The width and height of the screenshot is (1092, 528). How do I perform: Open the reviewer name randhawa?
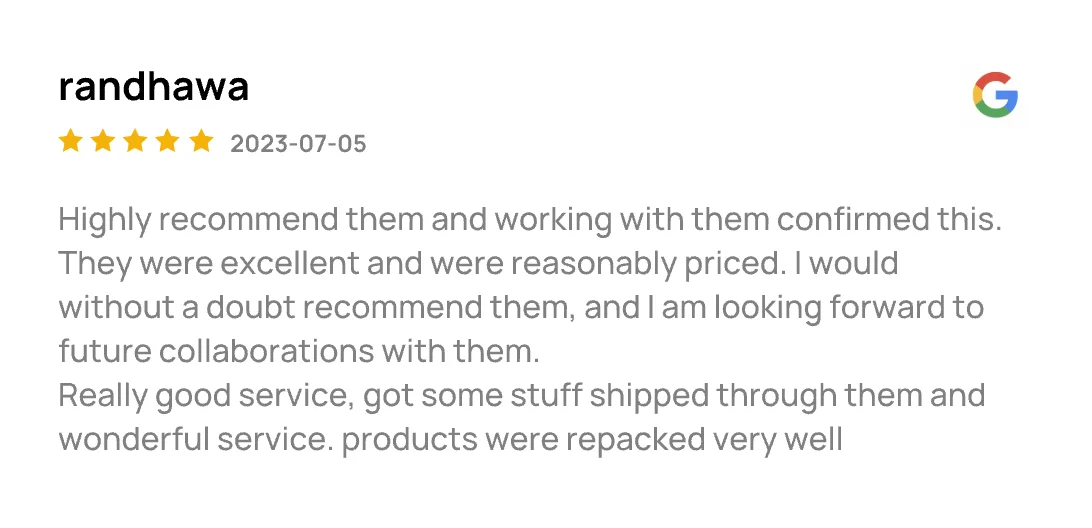[153, 87]
